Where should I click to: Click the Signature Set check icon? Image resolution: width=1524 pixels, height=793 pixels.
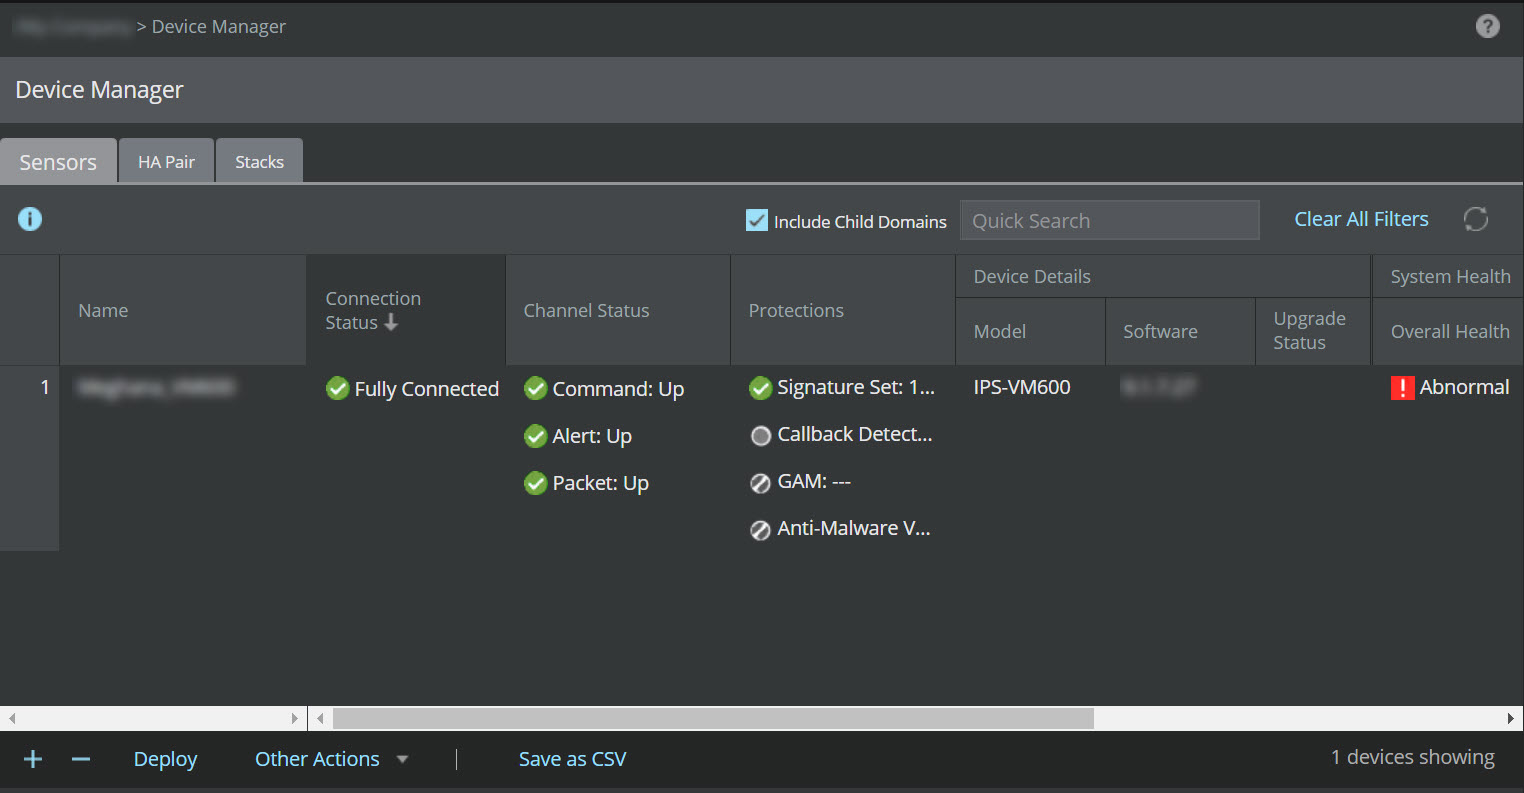point(761,388)
